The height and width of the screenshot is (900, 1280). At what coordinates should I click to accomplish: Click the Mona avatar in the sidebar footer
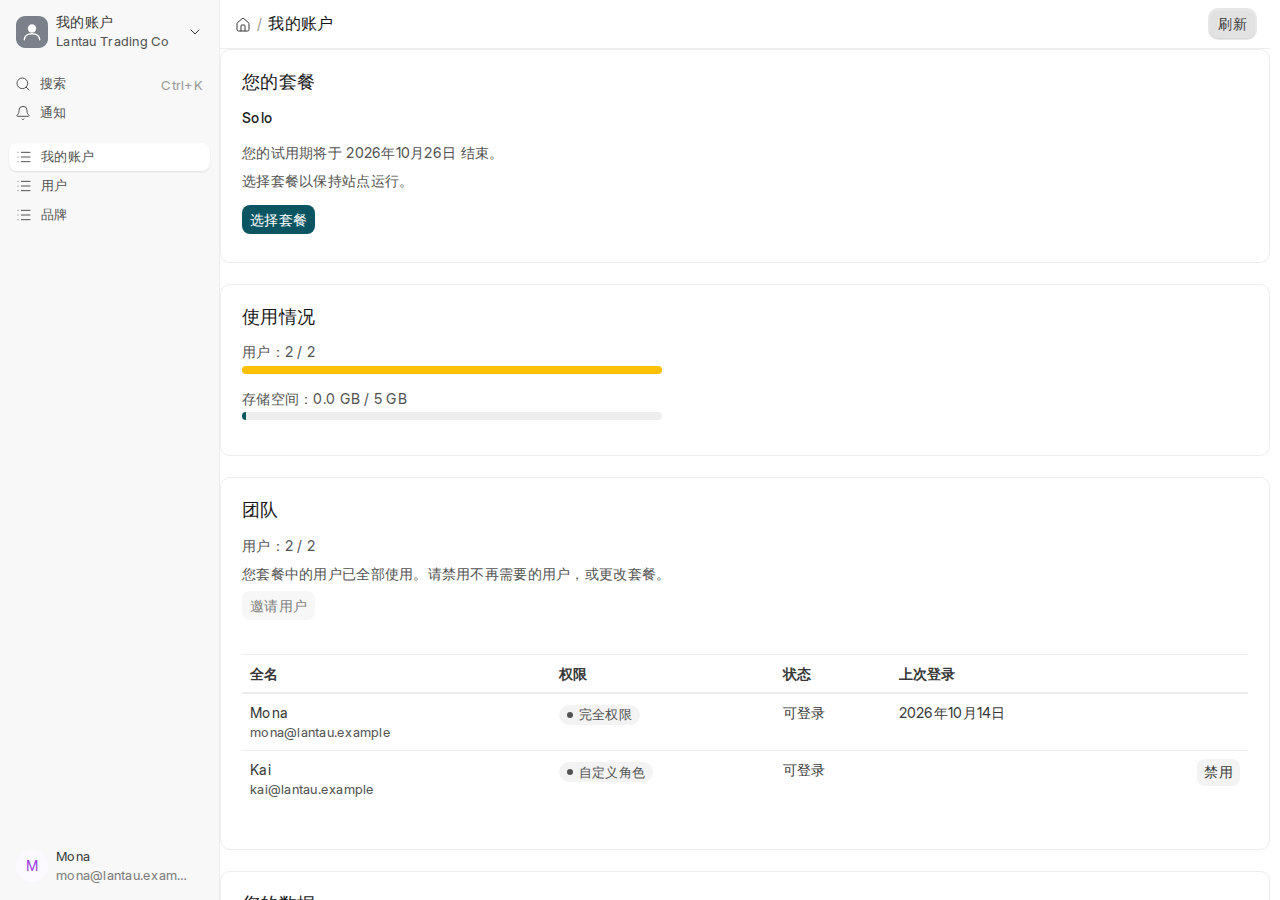click(32, 866)
